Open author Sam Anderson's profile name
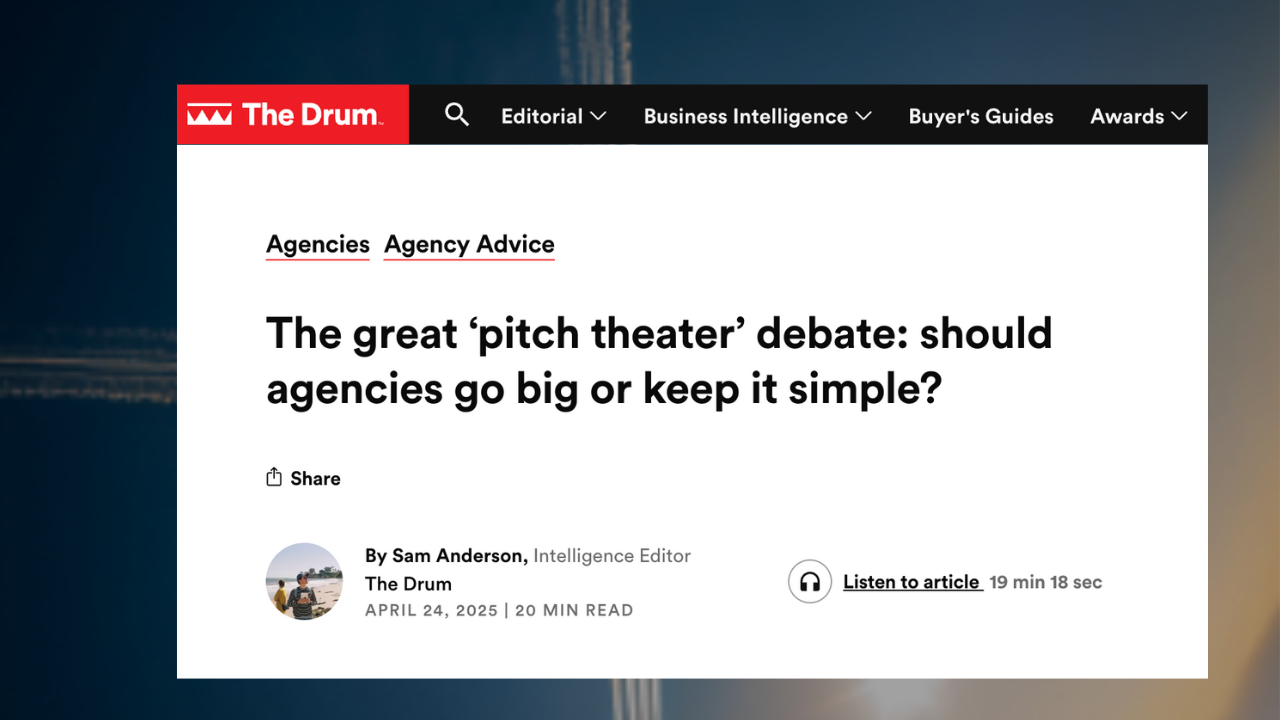Screen dimensions: 1280x720 [458, 555]
